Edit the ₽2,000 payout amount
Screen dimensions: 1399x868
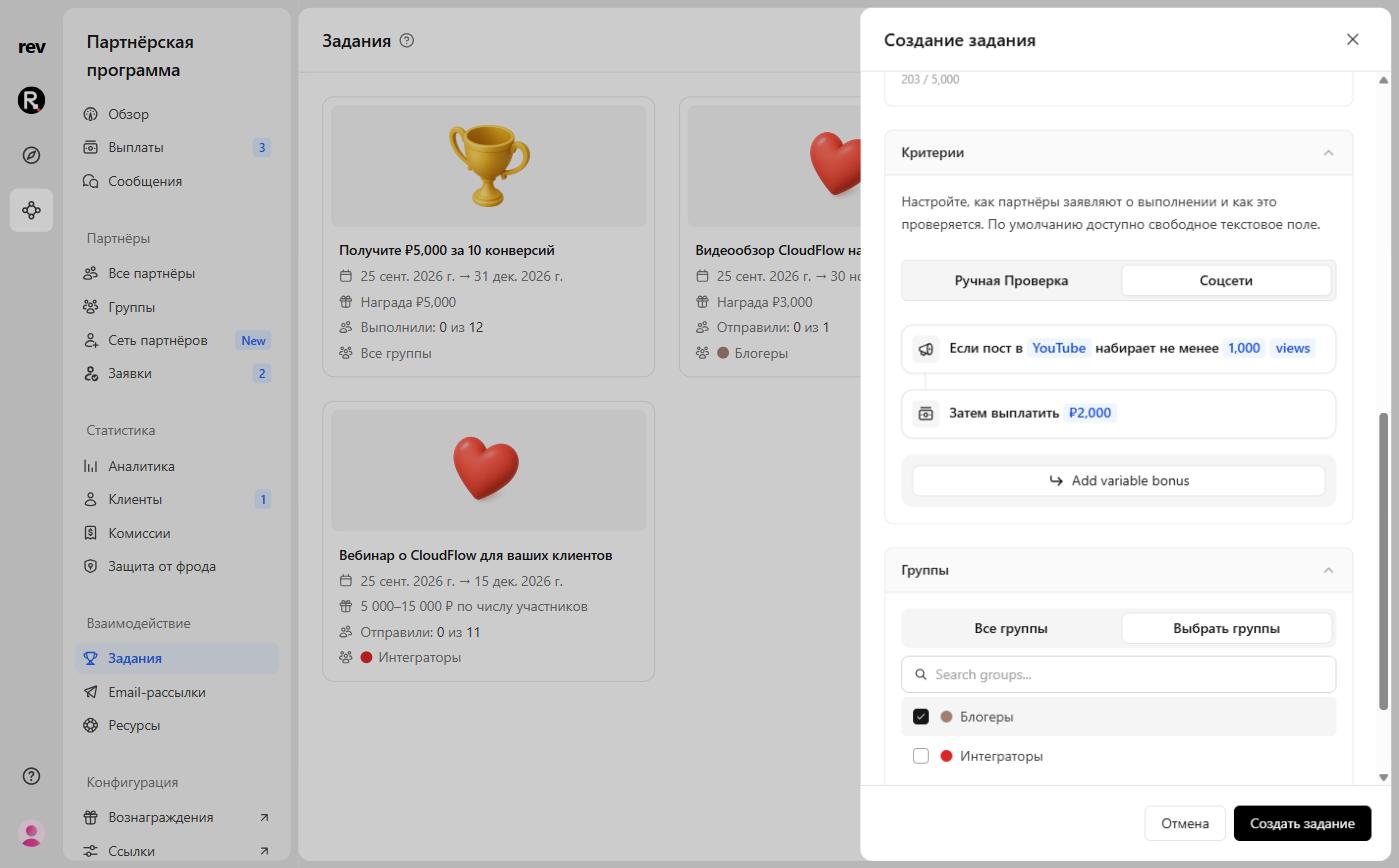1090,413
